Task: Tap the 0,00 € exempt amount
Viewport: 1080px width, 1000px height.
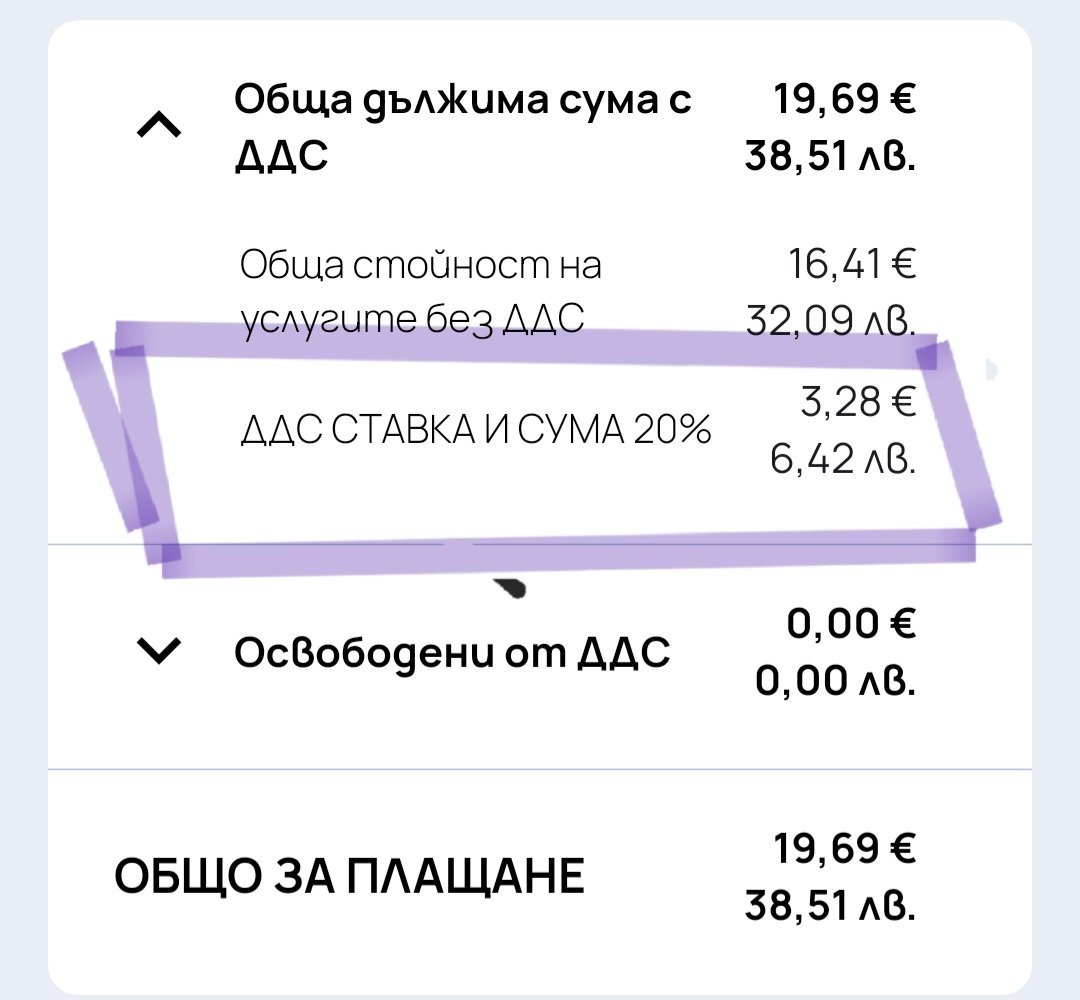Action: click(851, 624)
